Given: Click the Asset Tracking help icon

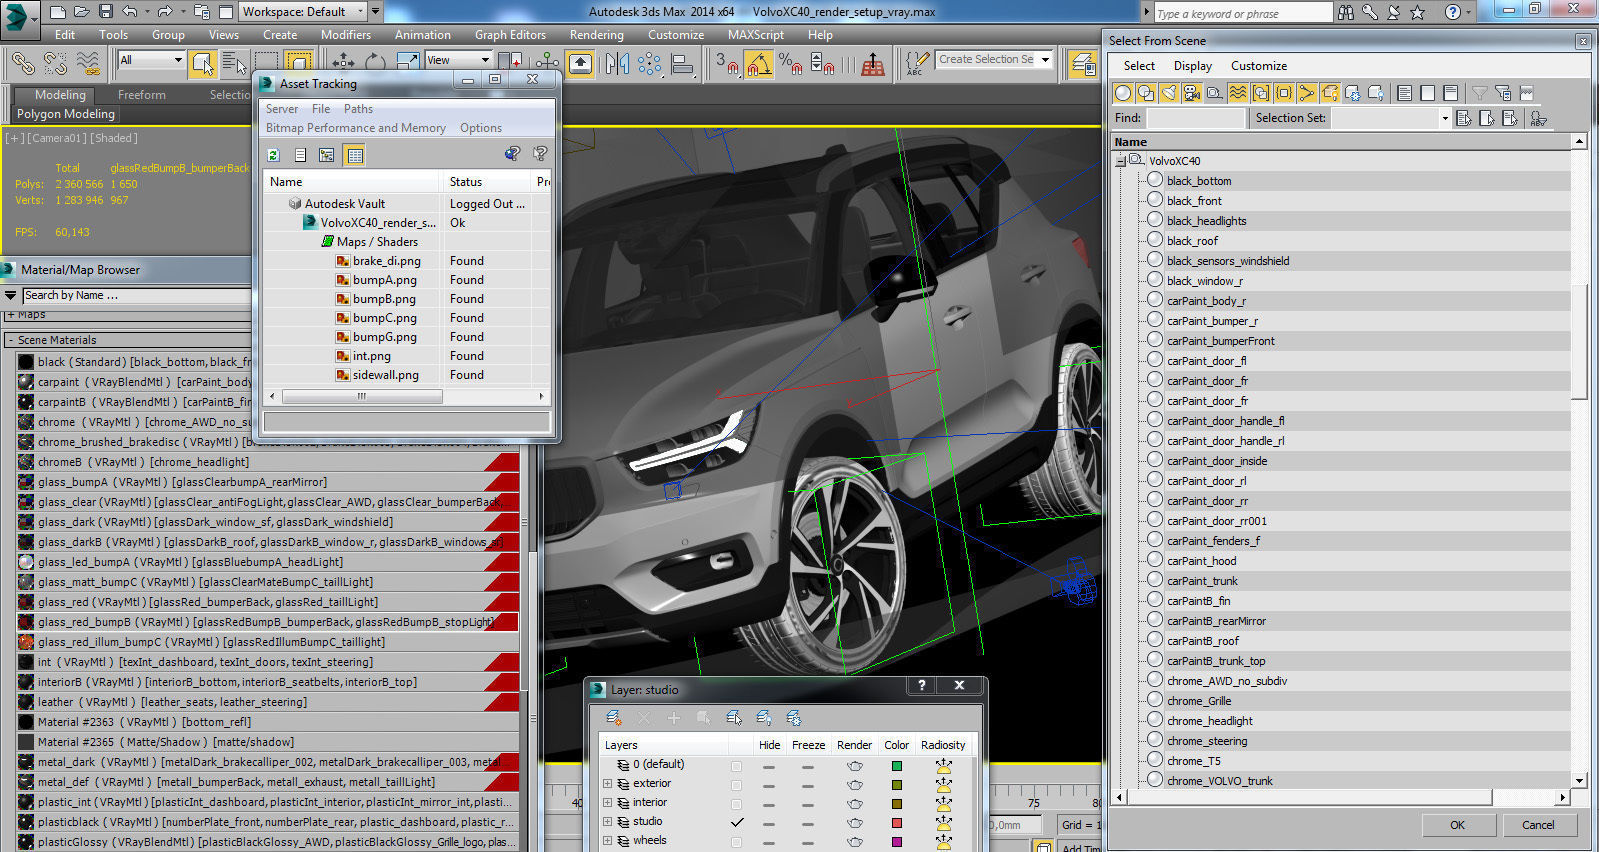Looking at the screenshot, I should point(540,154).
